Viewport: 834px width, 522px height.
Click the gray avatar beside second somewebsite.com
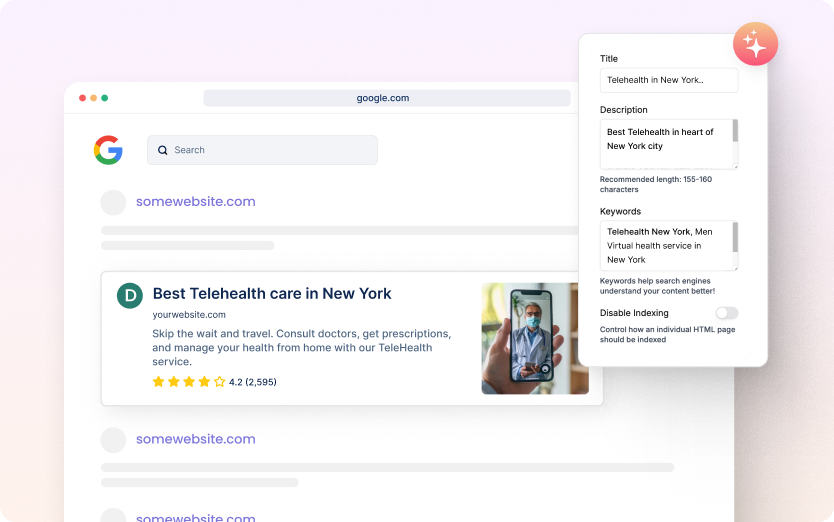[x=113, y=440]
